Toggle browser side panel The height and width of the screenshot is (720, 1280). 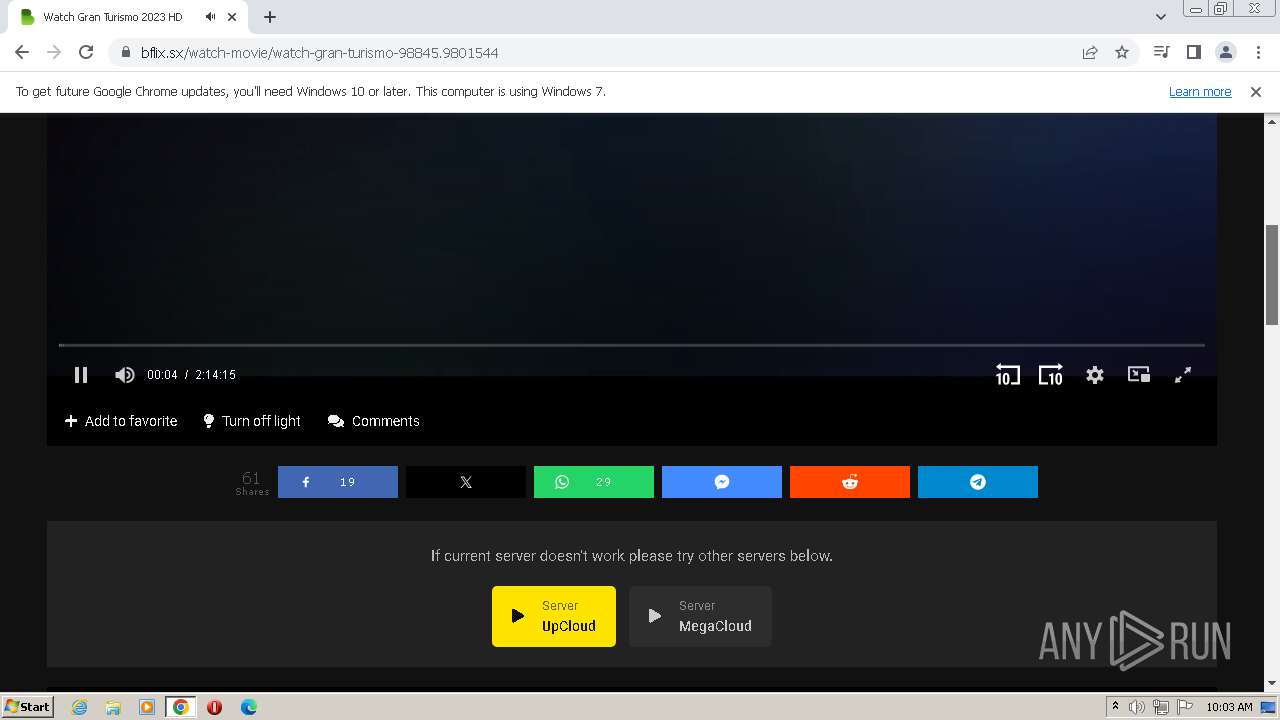pyautogui.click(x=1194, y=52)
